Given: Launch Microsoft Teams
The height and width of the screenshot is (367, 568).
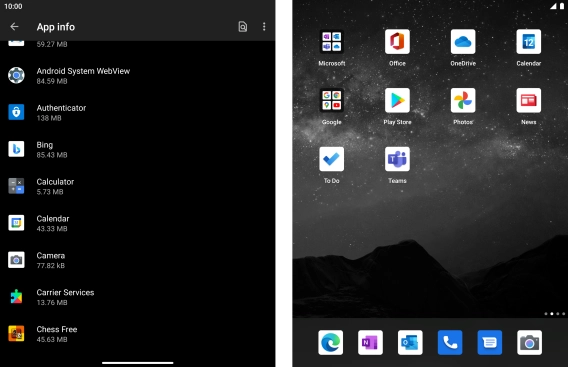Looking at the screenshot, I should click(397, 159).
